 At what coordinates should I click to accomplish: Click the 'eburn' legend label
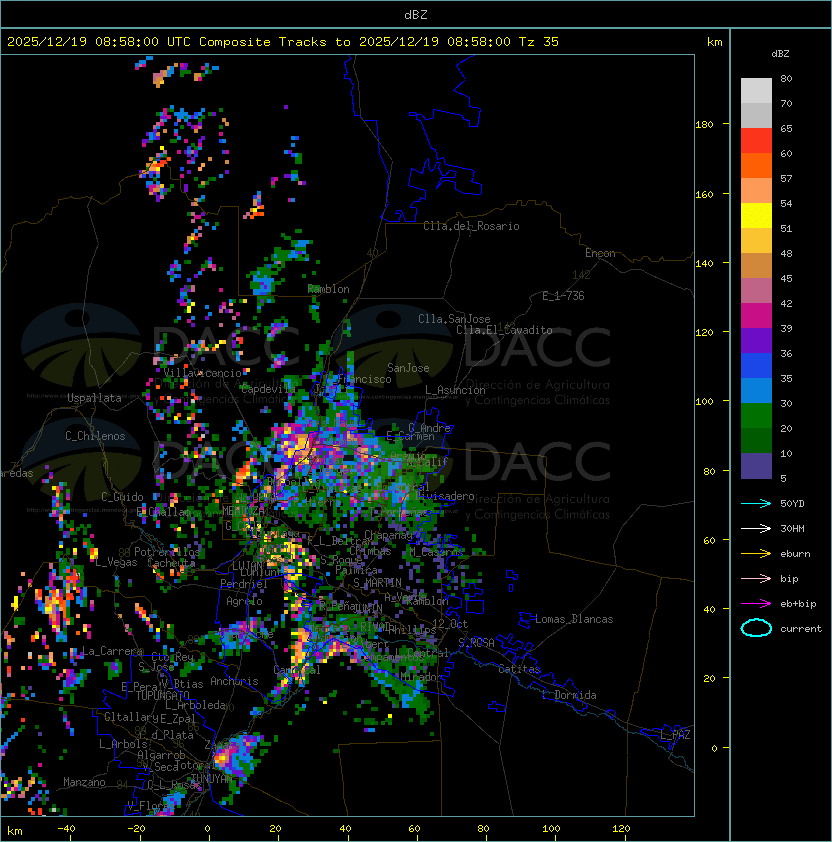795,554
